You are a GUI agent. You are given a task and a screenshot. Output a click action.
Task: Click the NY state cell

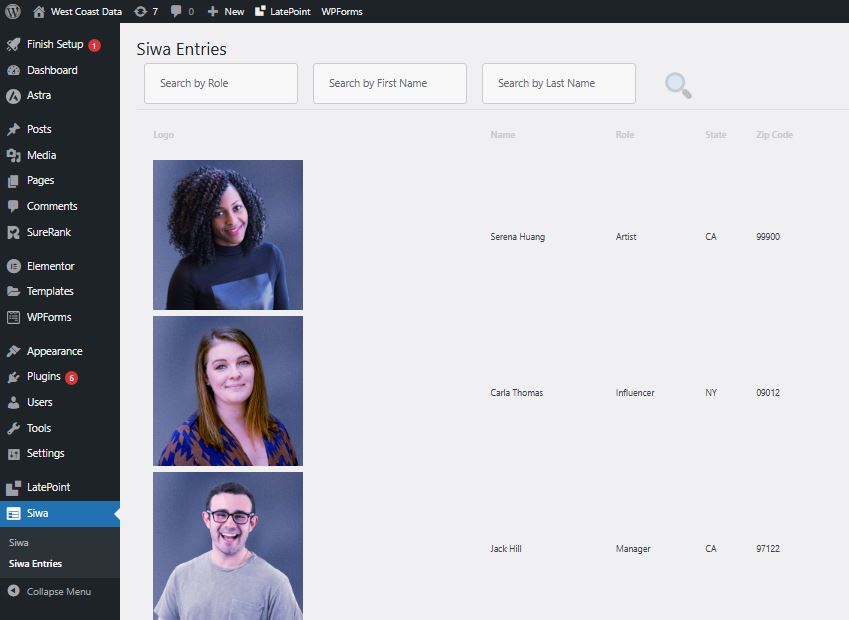pos(711,393)
